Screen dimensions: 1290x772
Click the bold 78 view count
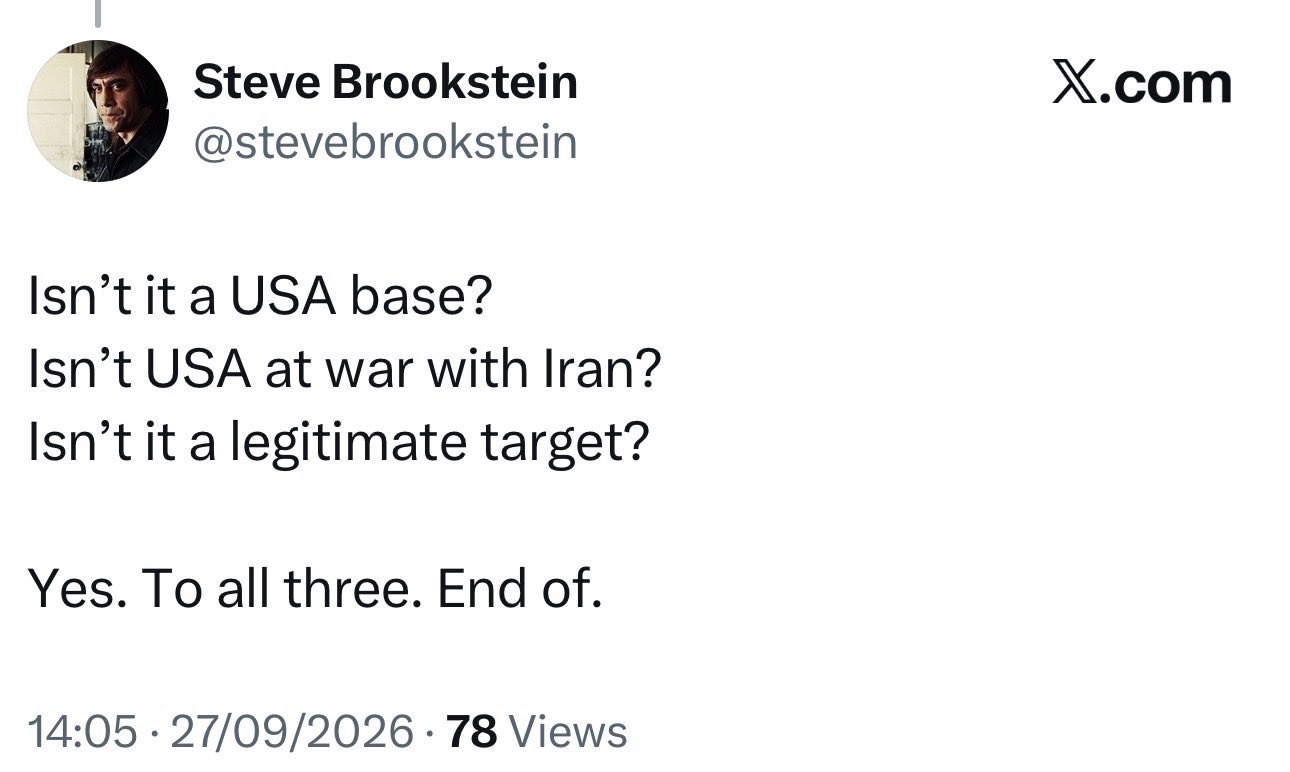pos(472,732)
